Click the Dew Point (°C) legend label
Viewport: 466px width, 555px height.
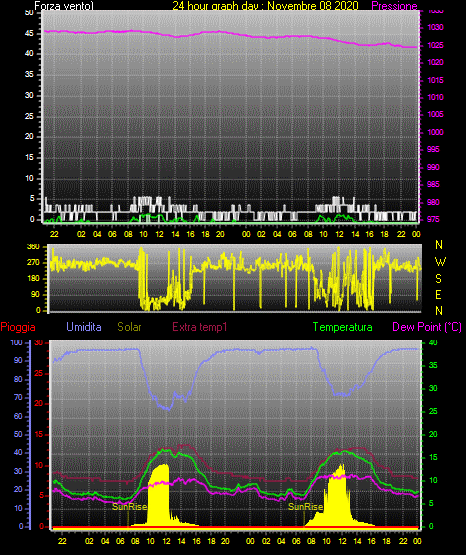tap(427, 327)
